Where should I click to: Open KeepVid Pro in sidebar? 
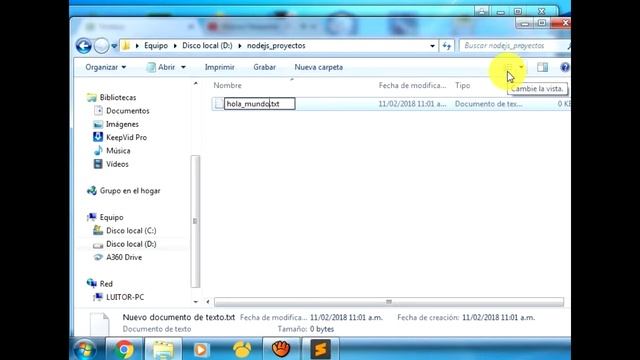[x=127, y=138]
